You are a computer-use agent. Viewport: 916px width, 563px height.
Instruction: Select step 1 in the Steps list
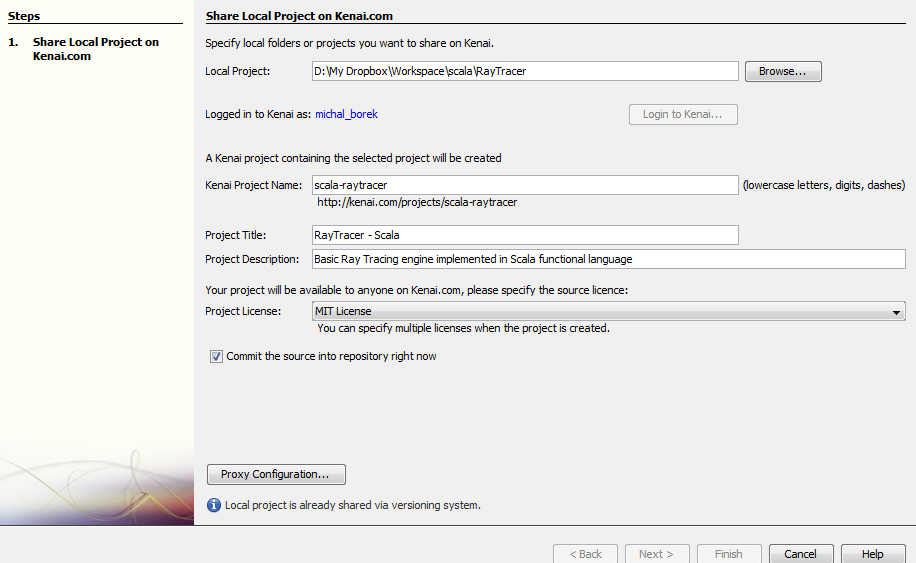coord(95,49)
